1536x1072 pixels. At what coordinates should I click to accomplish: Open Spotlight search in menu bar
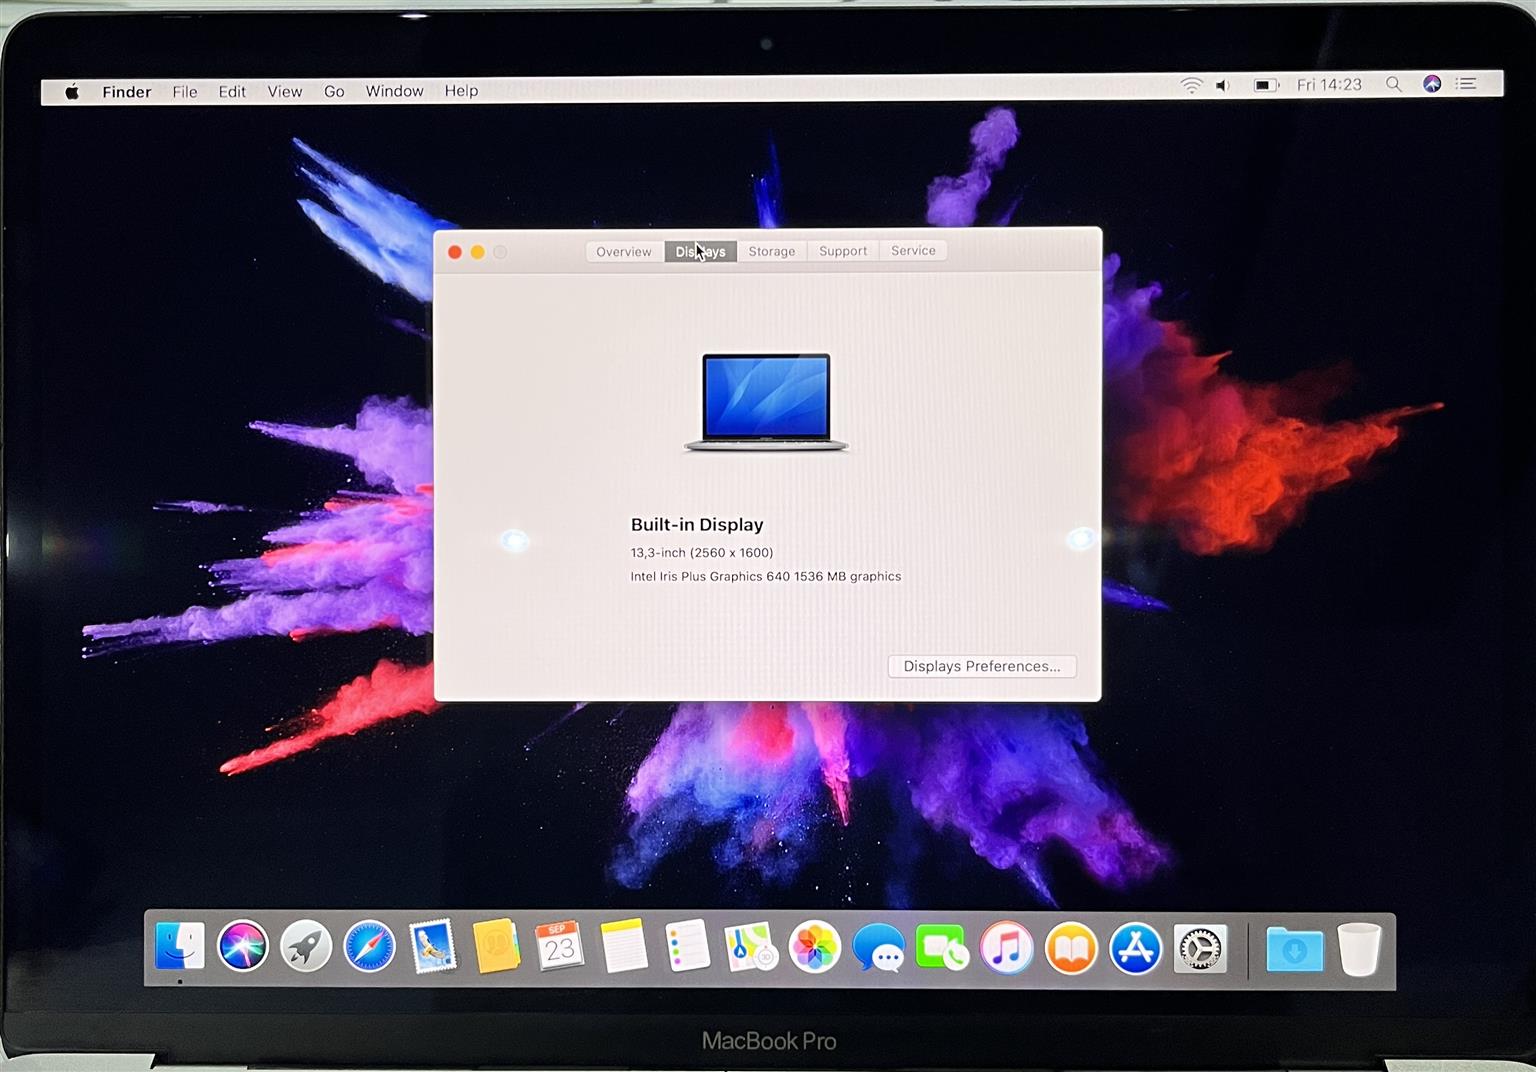(x=1393, y=85)
